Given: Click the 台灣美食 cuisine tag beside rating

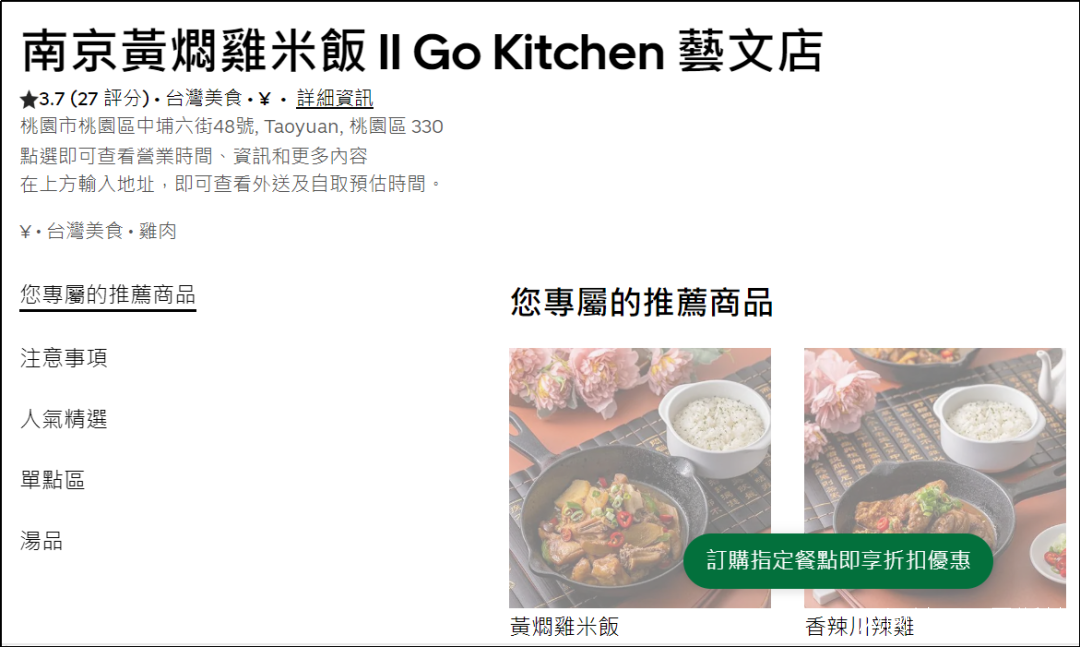Looking at the screenshot, I should click(x=204, y=99).
